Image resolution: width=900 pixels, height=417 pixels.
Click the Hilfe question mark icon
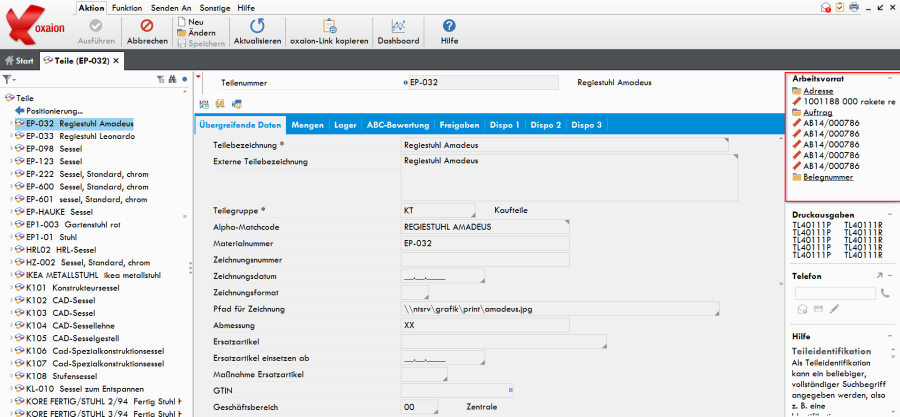pyautogui.click(x=449, y=25)
